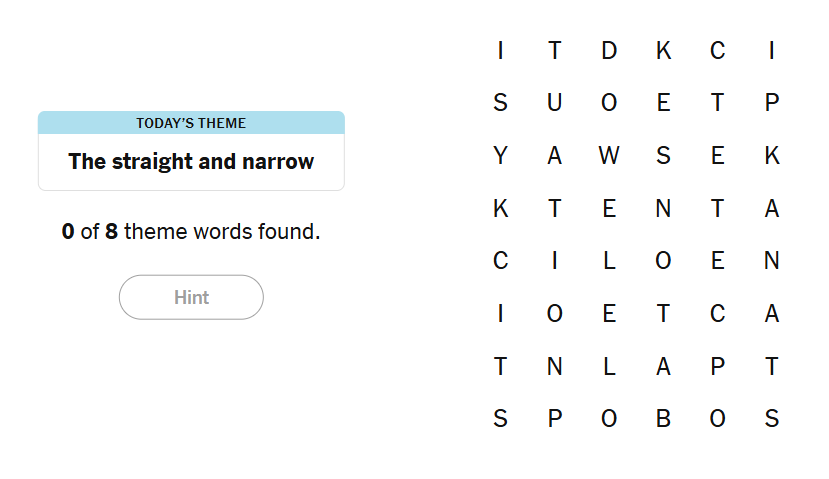
Task: Tap the letter Y in the grid
Action: click(x=501, y=156)
